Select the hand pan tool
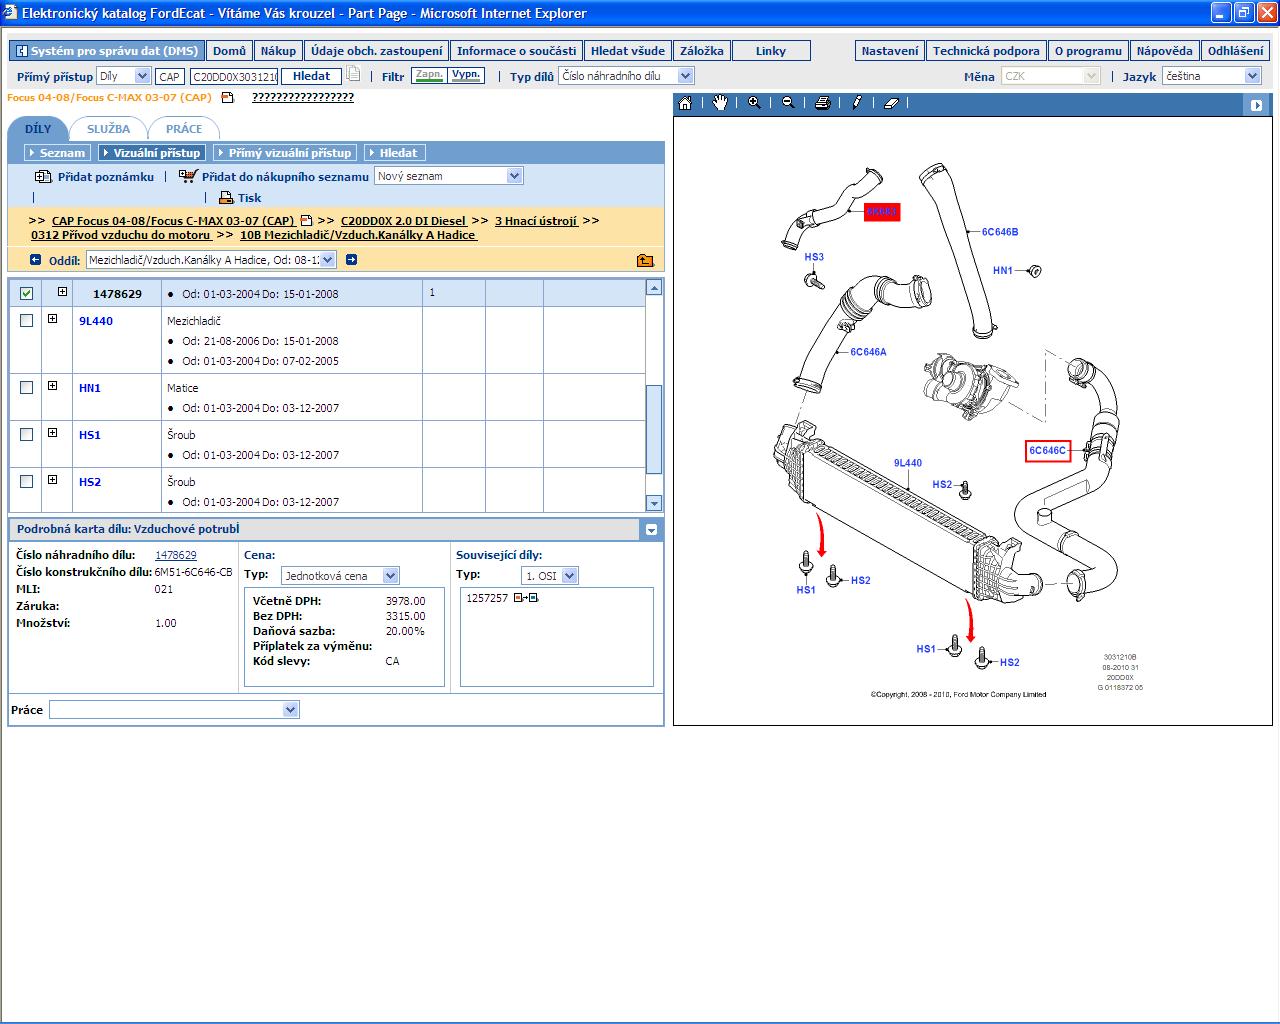Screen dimensions: 1280x1024 click(720, 103)
